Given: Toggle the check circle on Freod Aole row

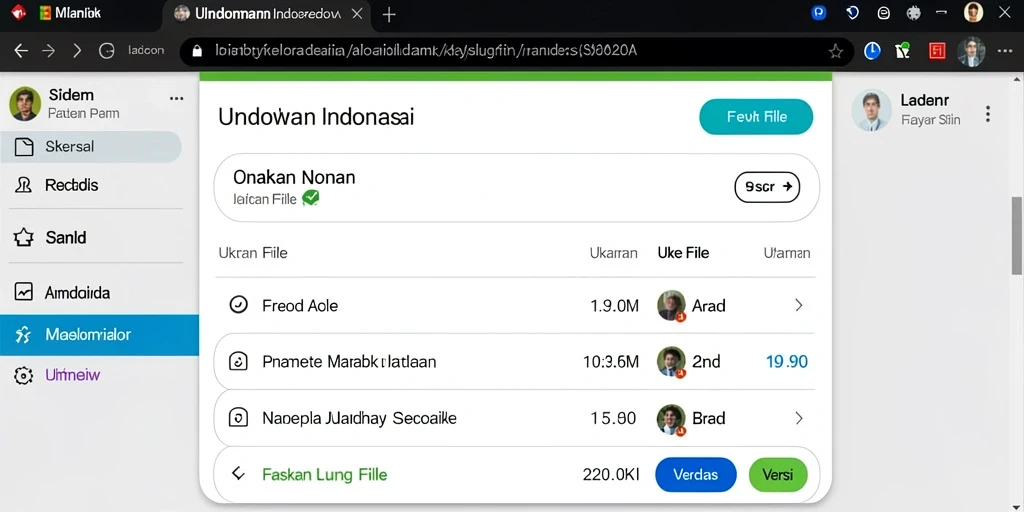Looking at the screenshot, I should point(239,305).
